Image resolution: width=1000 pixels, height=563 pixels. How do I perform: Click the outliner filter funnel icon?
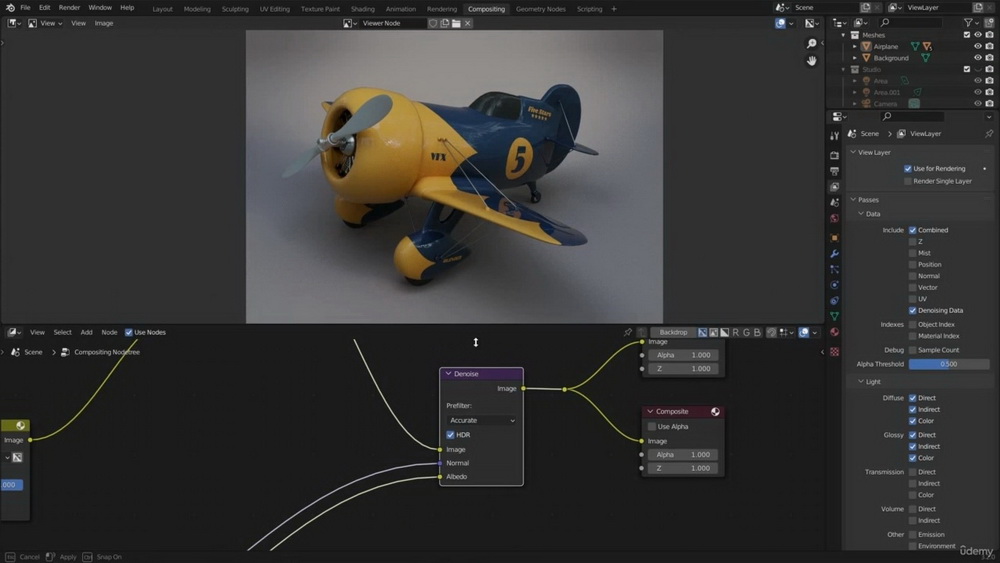(x=968, y=22)
